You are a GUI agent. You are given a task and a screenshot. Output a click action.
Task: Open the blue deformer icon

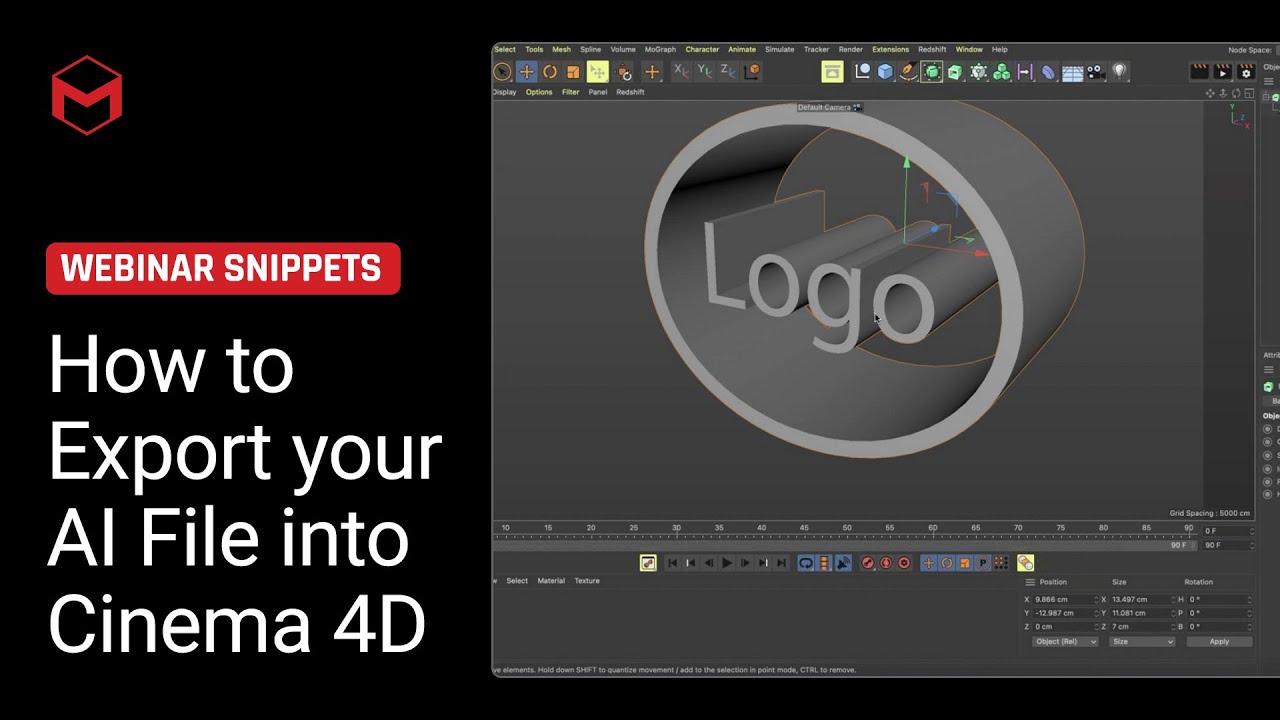coord(1048,72)
